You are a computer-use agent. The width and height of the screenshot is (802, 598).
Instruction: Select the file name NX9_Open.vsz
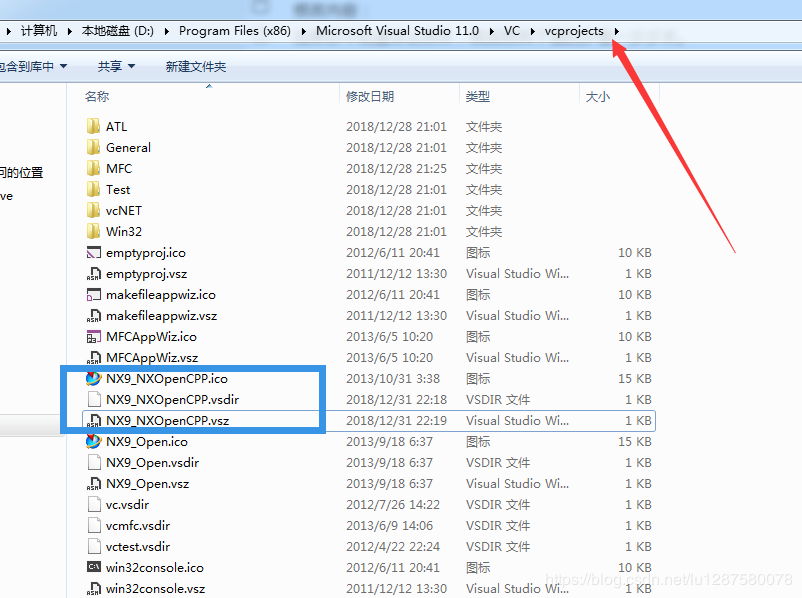[147, 483]
